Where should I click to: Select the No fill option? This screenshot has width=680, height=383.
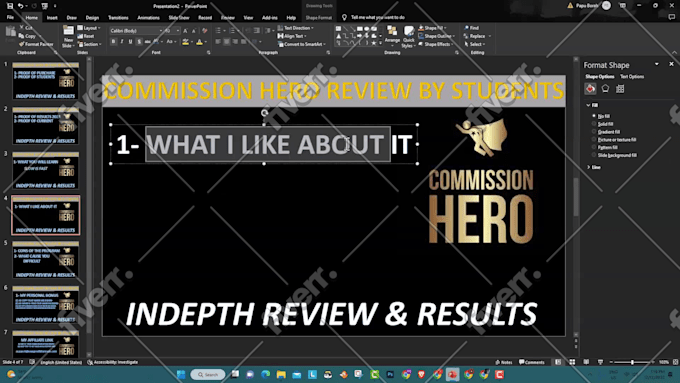tap(601, 116)
